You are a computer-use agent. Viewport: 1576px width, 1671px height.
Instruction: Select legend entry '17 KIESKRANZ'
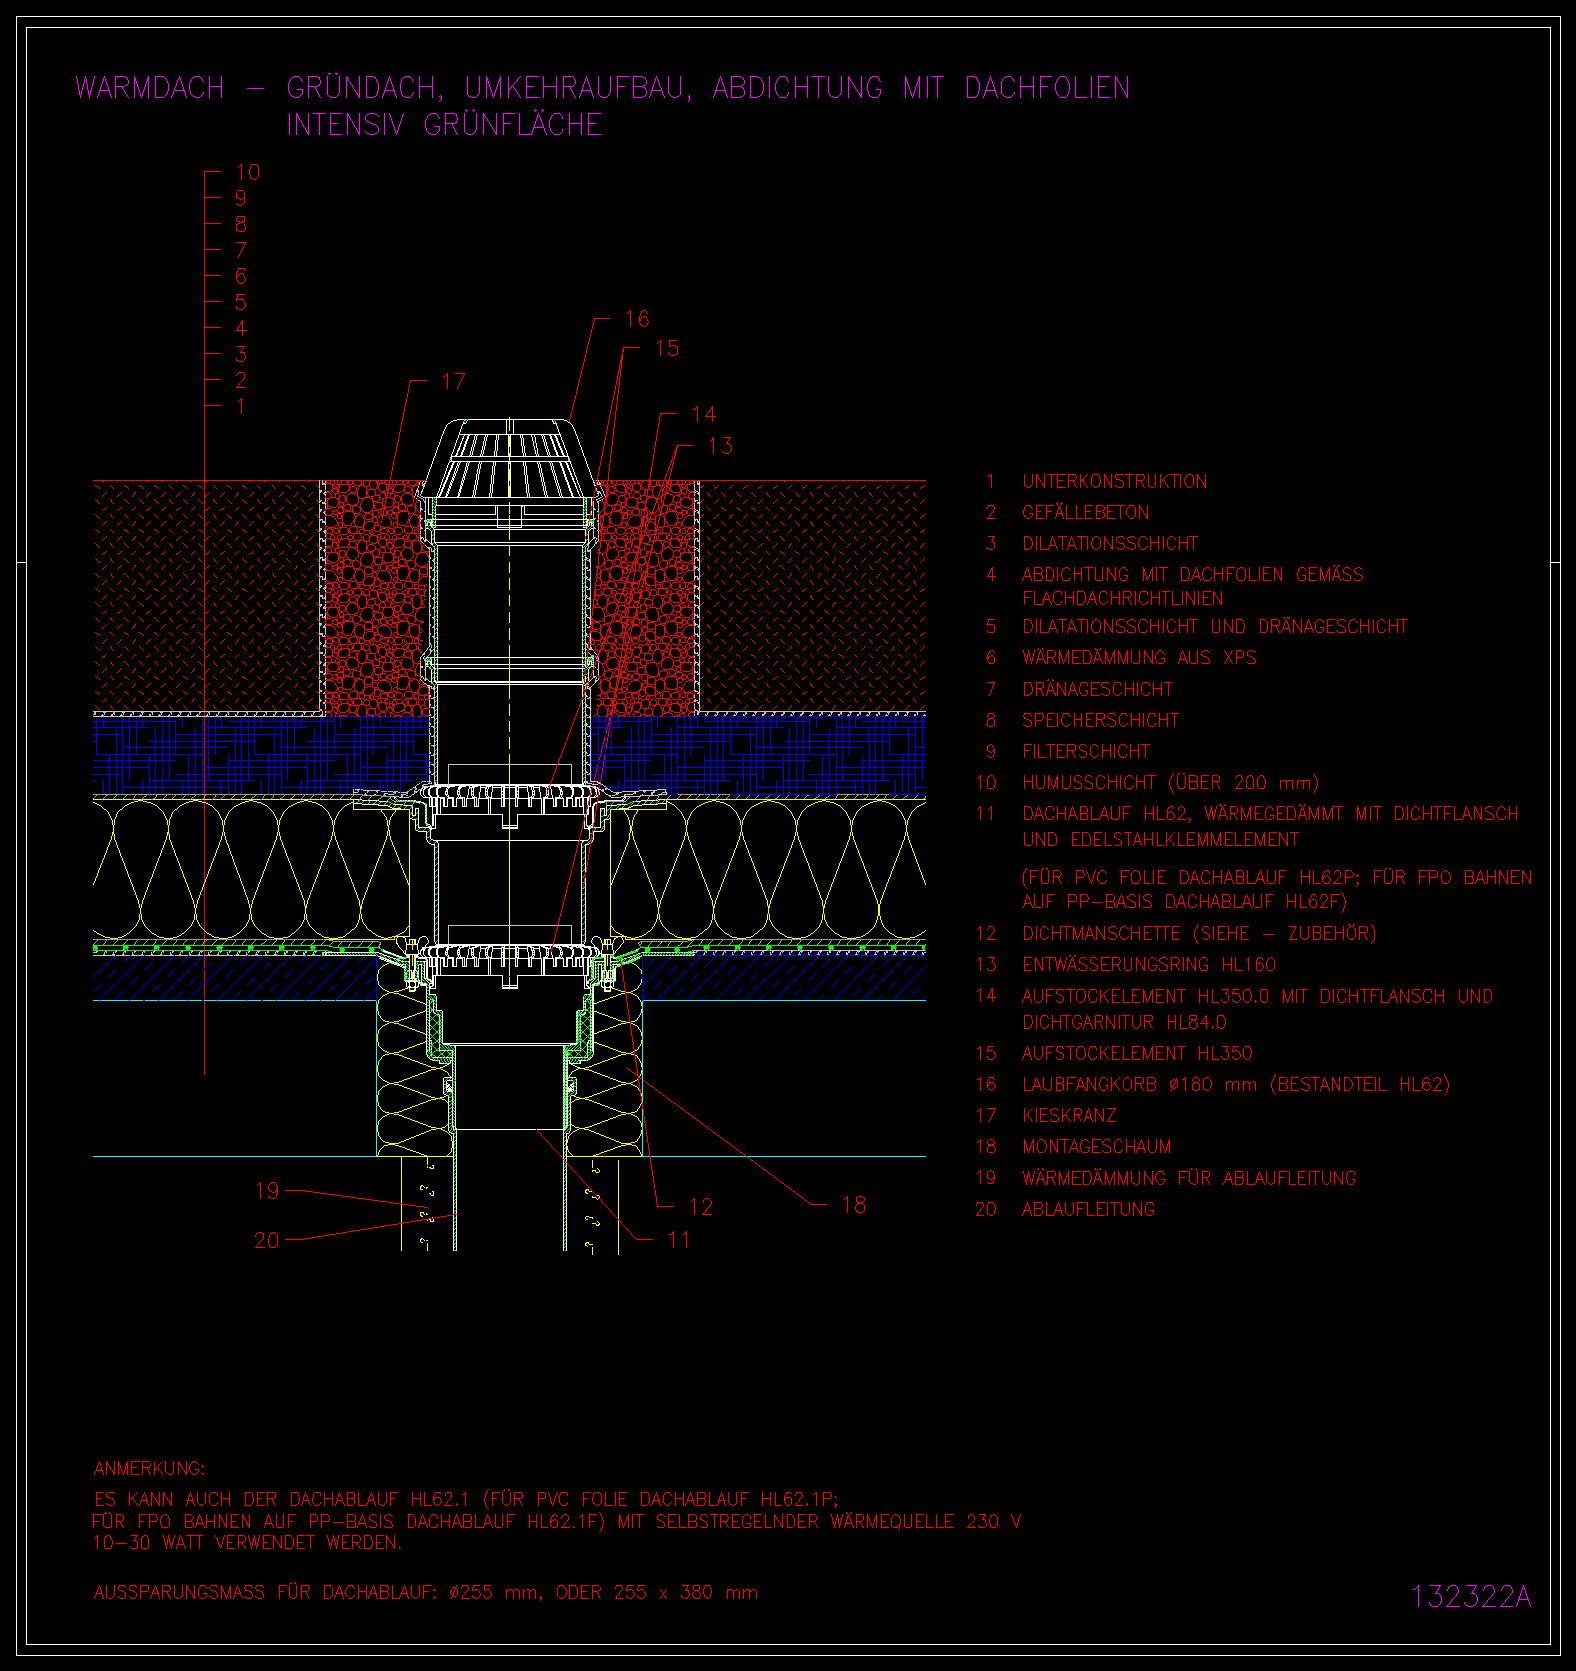(x=1046, y=1115)
